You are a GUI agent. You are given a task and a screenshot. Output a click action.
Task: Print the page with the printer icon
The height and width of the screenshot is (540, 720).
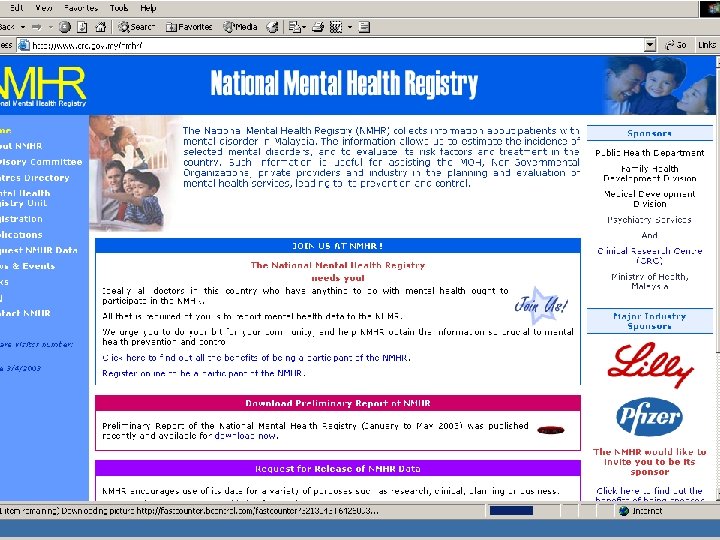click(318, 27)
